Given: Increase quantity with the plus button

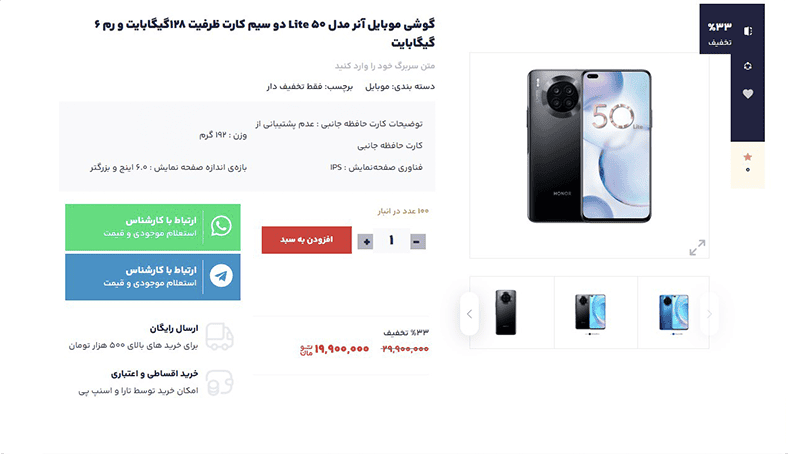Looking at the screenshot, I should pyautogui.click(x=366, y=242).
